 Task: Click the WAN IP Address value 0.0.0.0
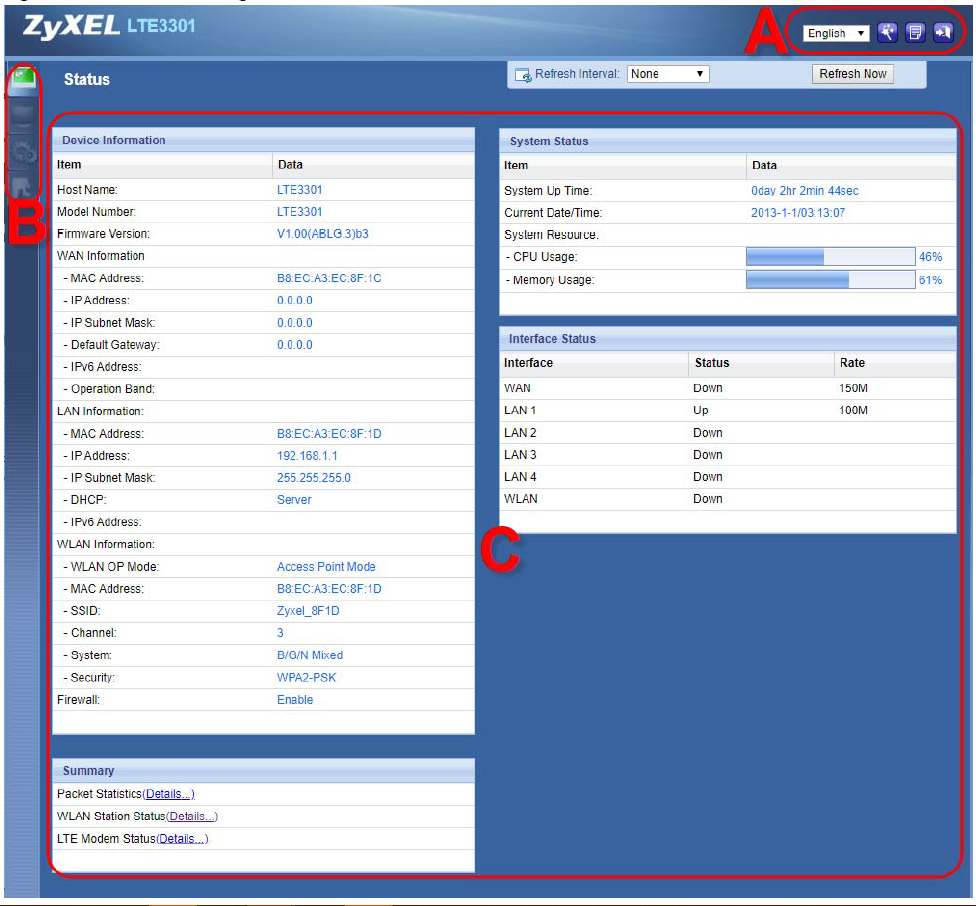click(294, 301)
